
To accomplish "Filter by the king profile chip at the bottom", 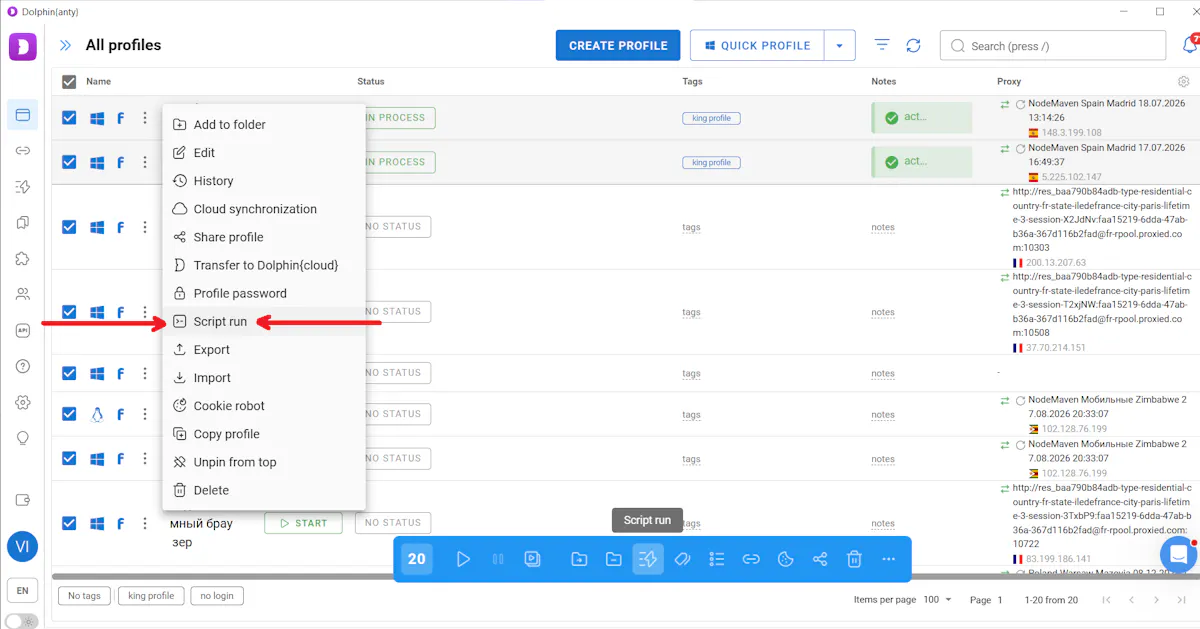I will [151, 595].
